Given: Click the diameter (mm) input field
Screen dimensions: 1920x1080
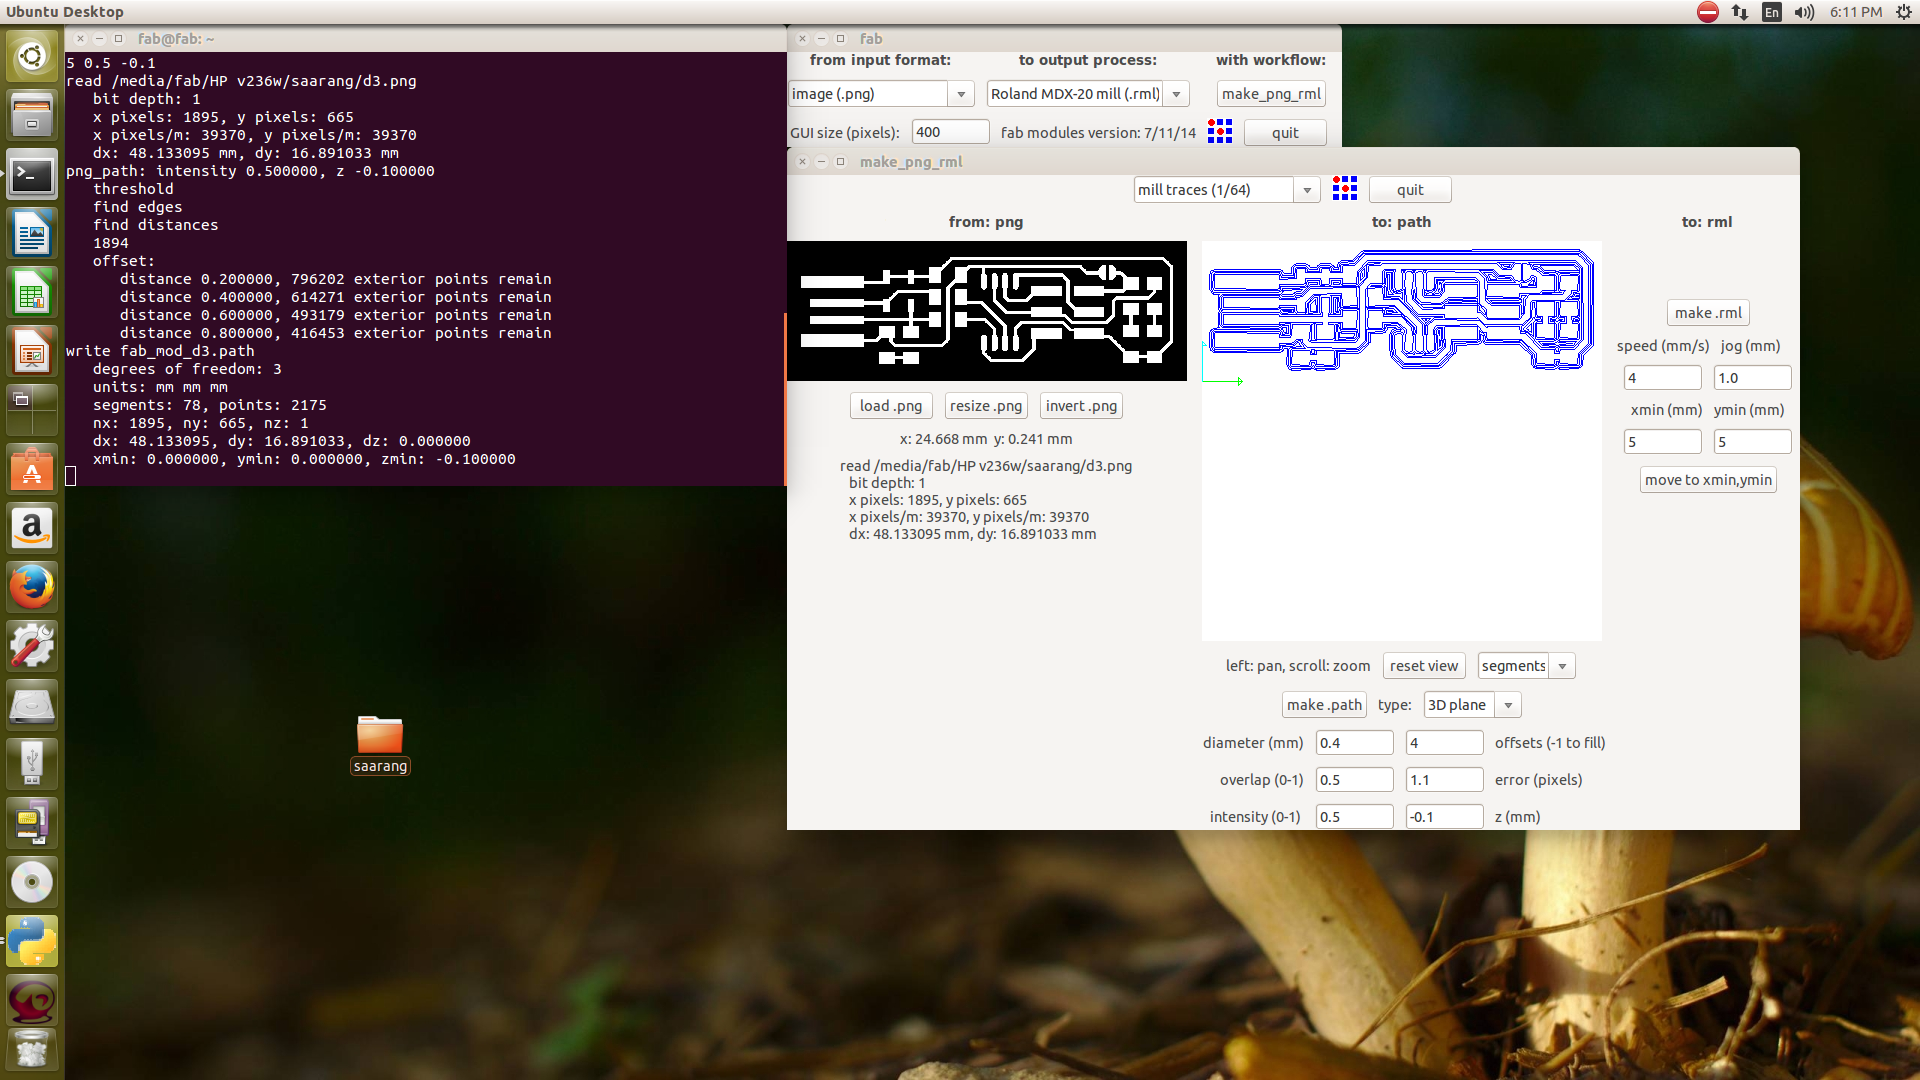Looking at the screenshot, I should 1354,743.
